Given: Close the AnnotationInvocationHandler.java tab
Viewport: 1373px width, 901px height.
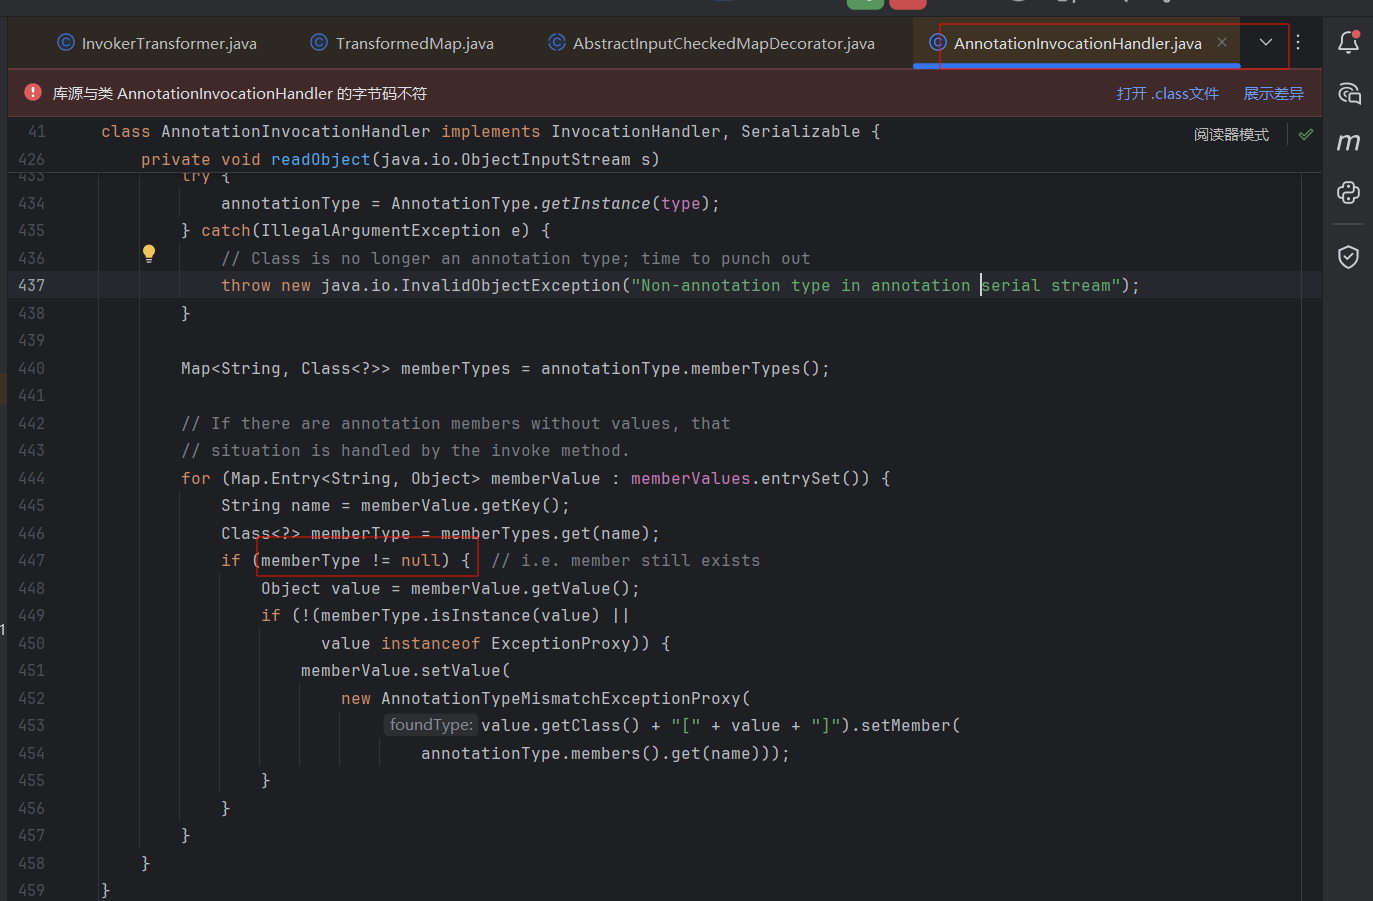Looking at the screenshot, I should coord(1222,42).
